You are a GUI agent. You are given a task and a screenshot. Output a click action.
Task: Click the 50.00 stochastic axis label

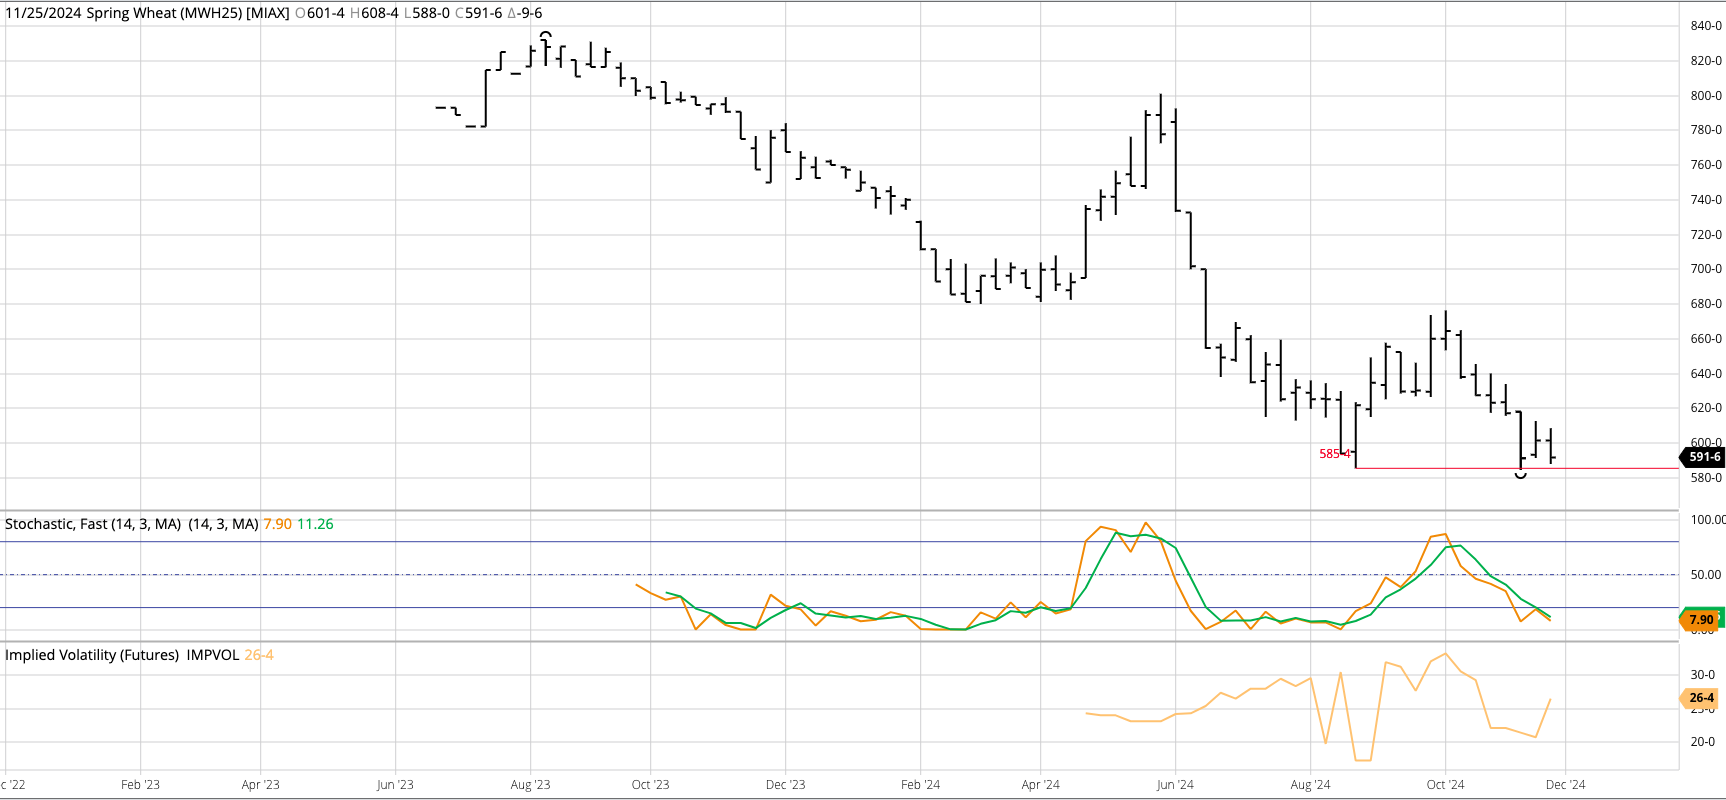click(1705, 575)
